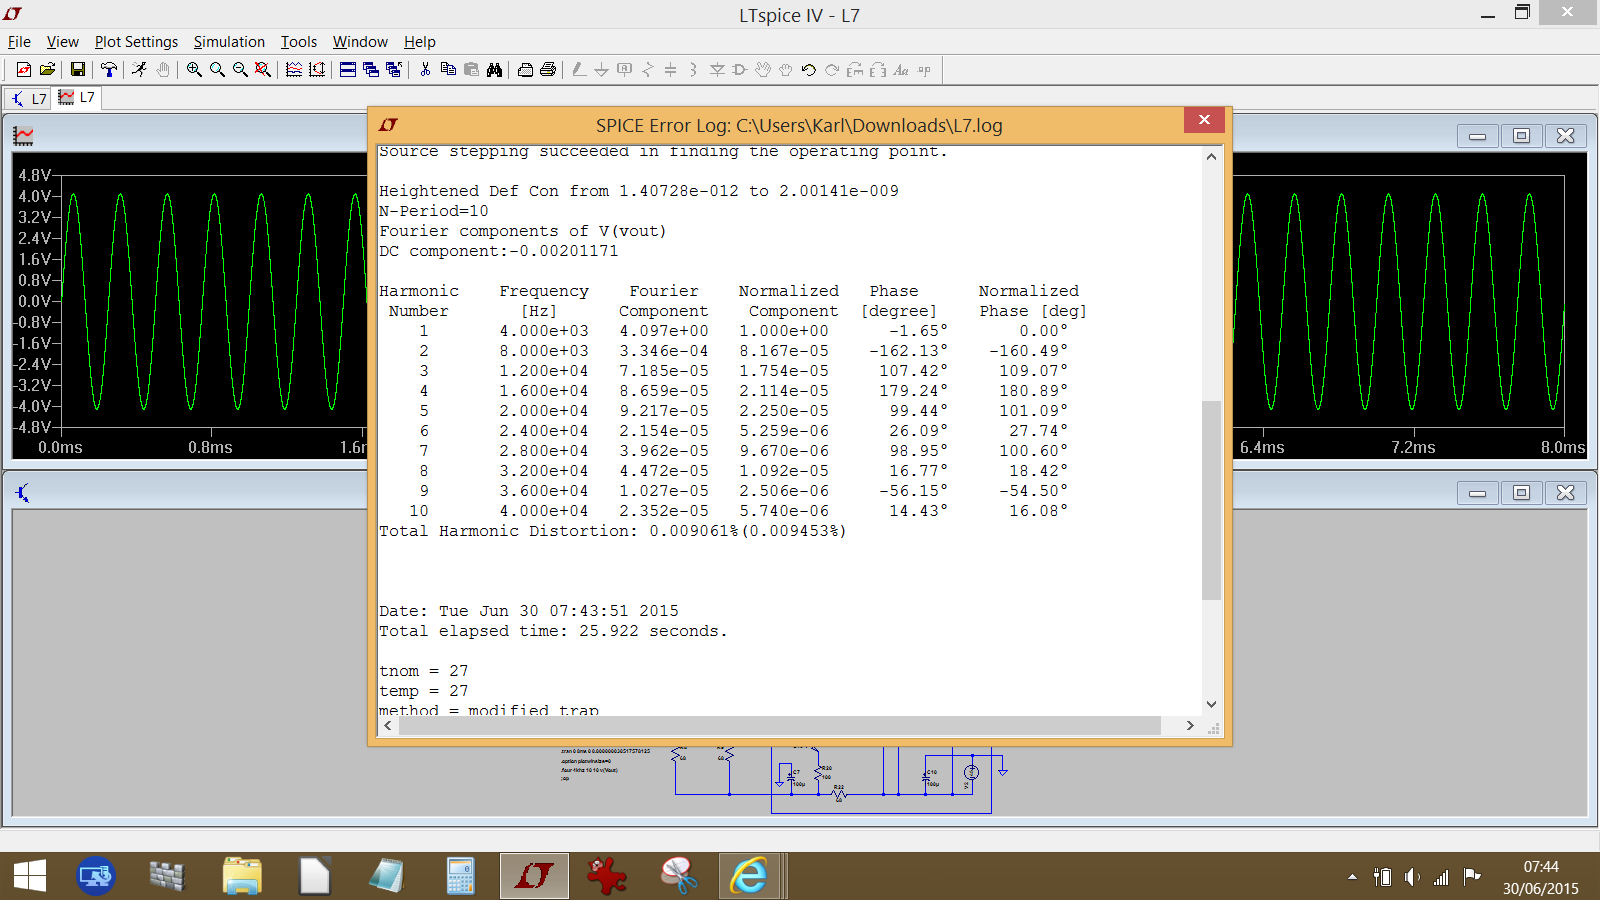This screenshot has width=1600, height=900.
Task: Click the Close All Windows icon
Action: [x=394, y=70]
